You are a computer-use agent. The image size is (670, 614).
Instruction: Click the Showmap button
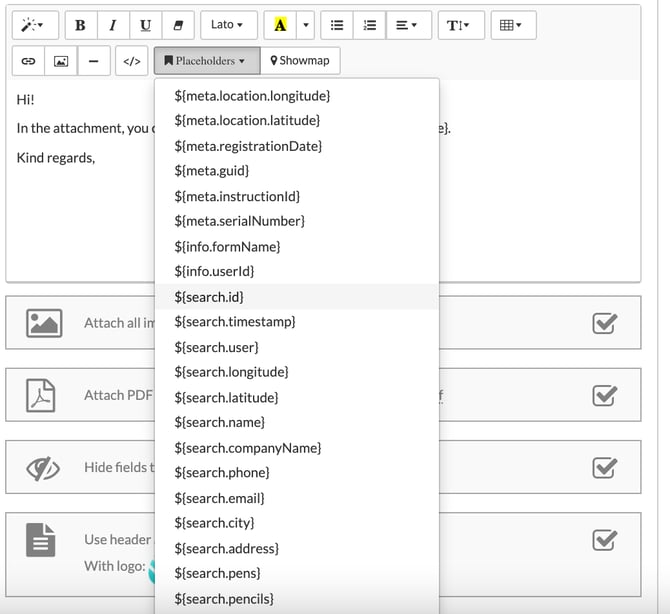pos(300,61)
